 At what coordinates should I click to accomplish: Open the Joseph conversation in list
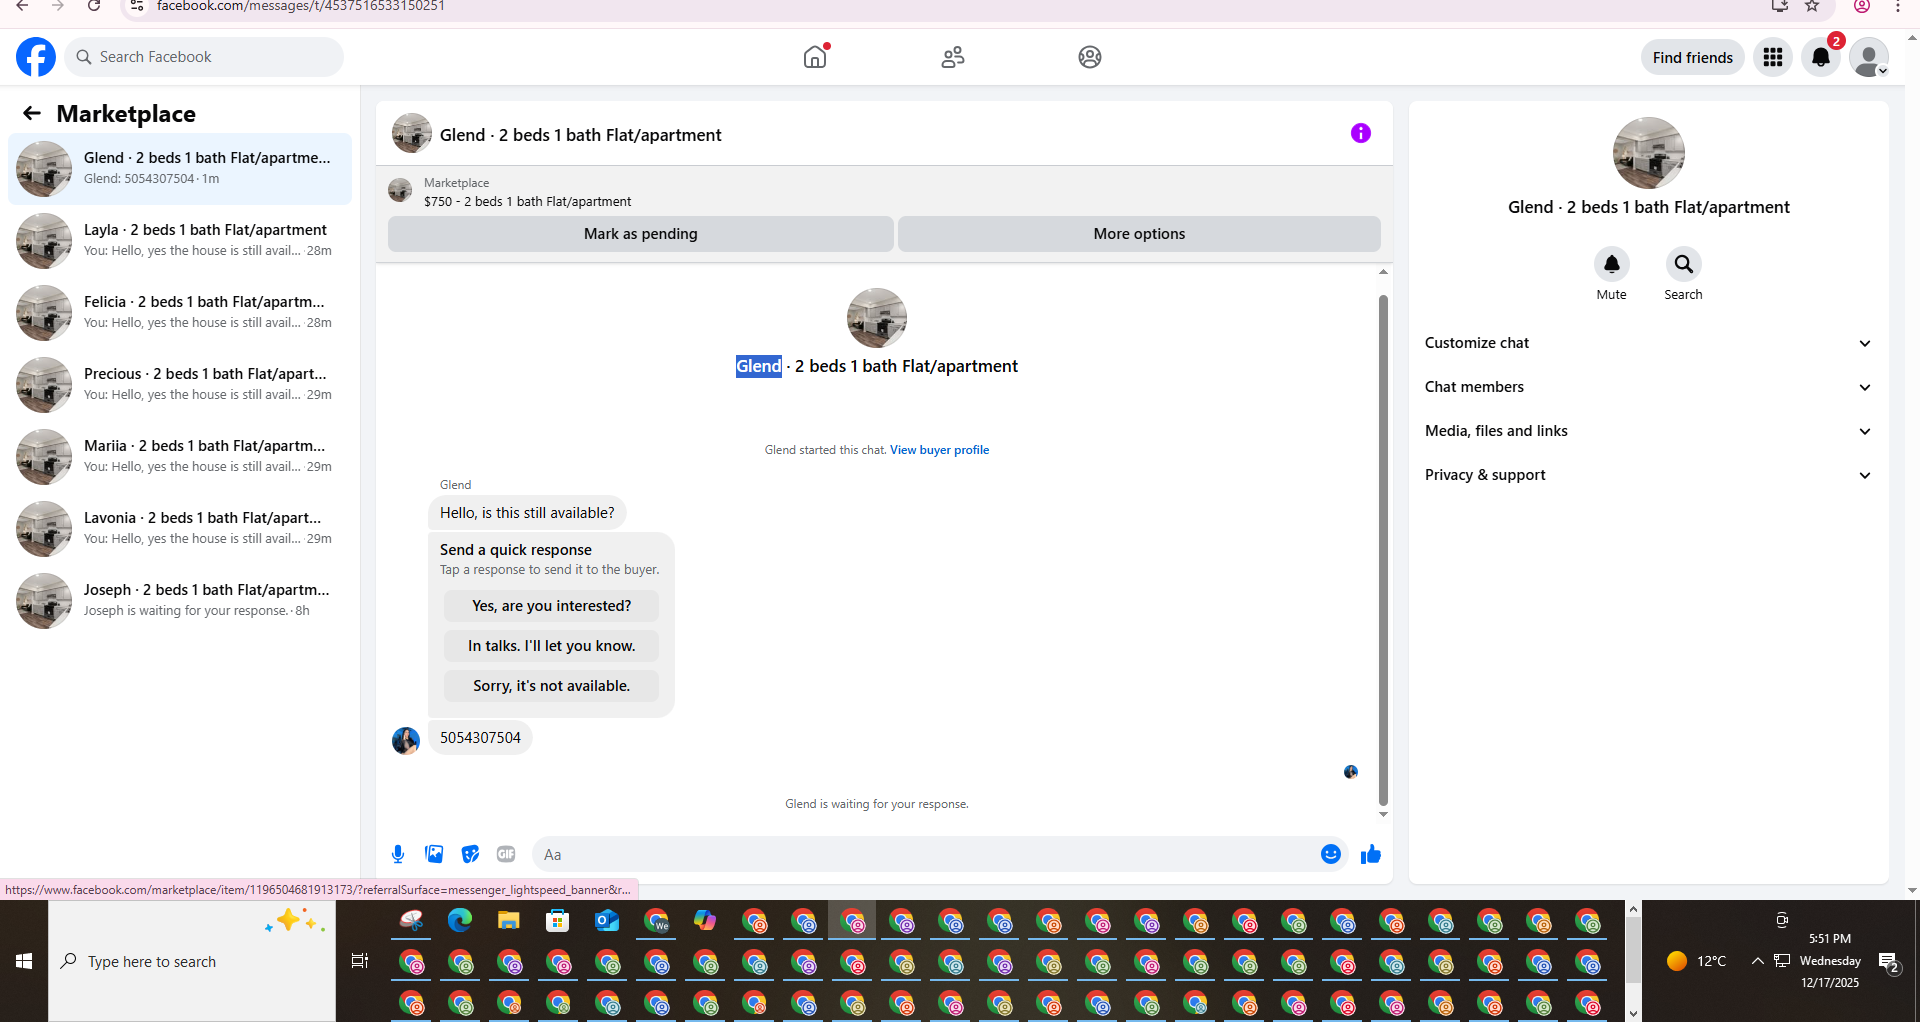click(x=180, y=600)
